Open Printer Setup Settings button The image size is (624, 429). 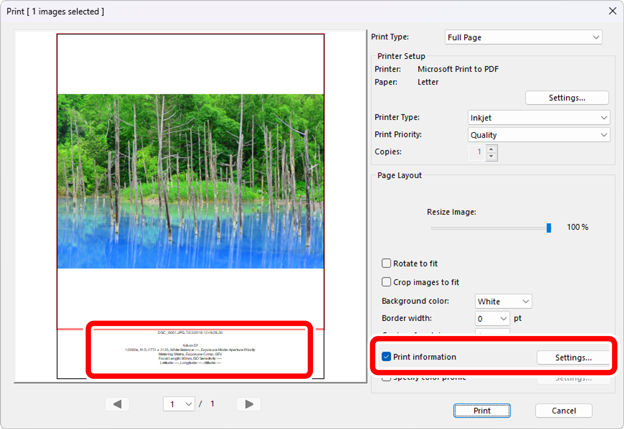point(567,98)
